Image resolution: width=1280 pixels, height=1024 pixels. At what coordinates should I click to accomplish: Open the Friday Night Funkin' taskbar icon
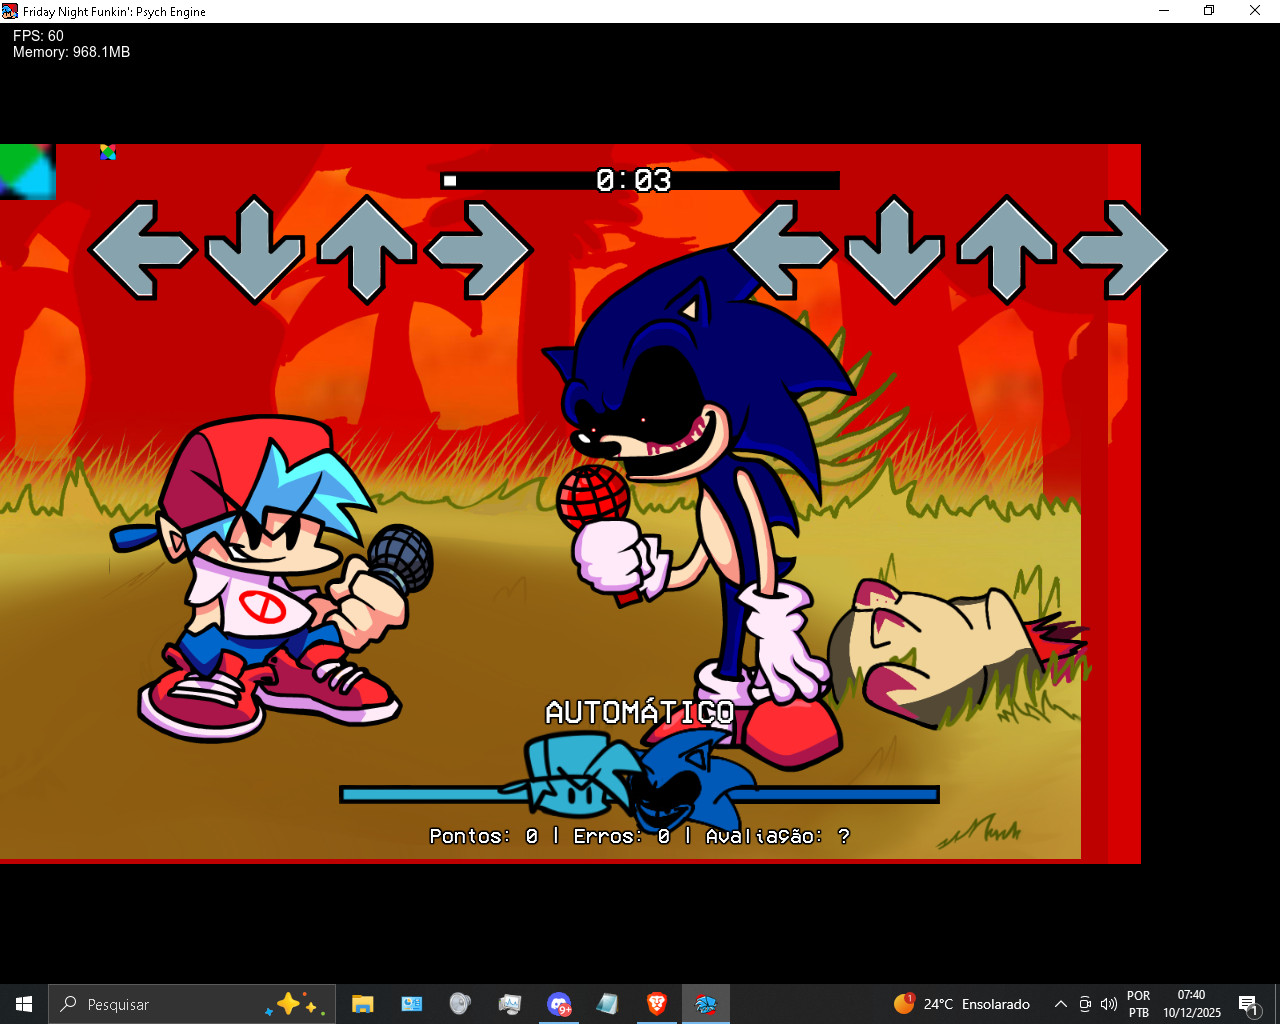point(706,1004)
